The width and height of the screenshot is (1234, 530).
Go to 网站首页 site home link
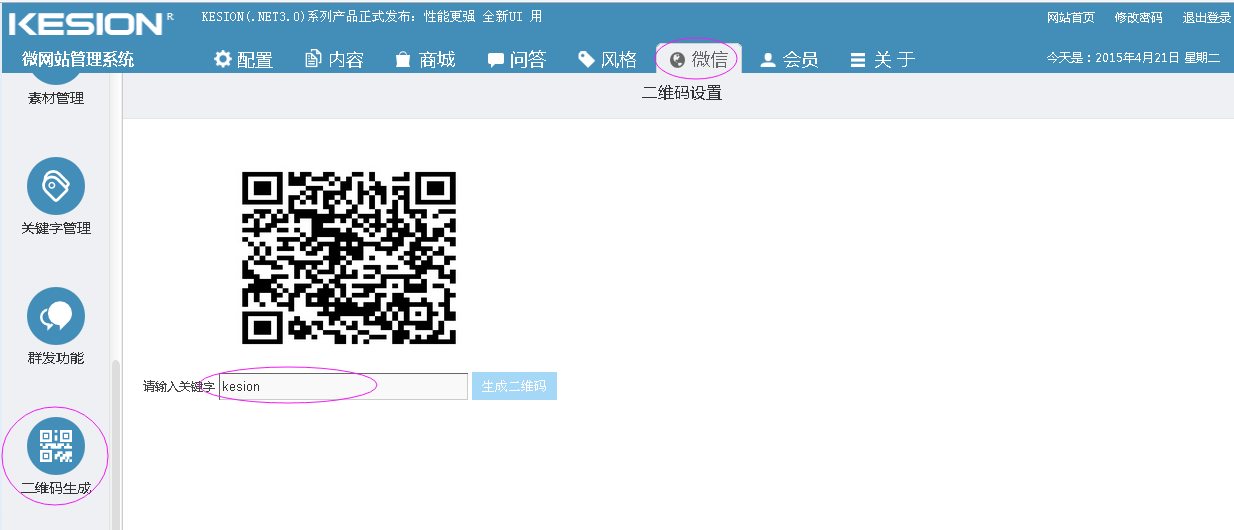(x=1070, y=17)
